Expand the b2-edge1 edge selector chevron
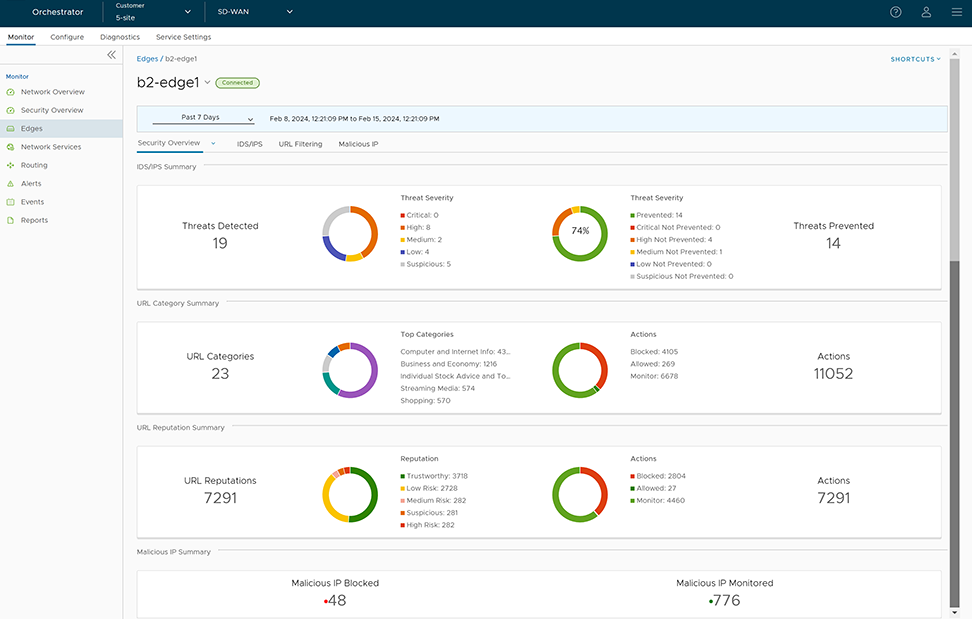Viewport: 972px width, 619px height. coord(207,83)
